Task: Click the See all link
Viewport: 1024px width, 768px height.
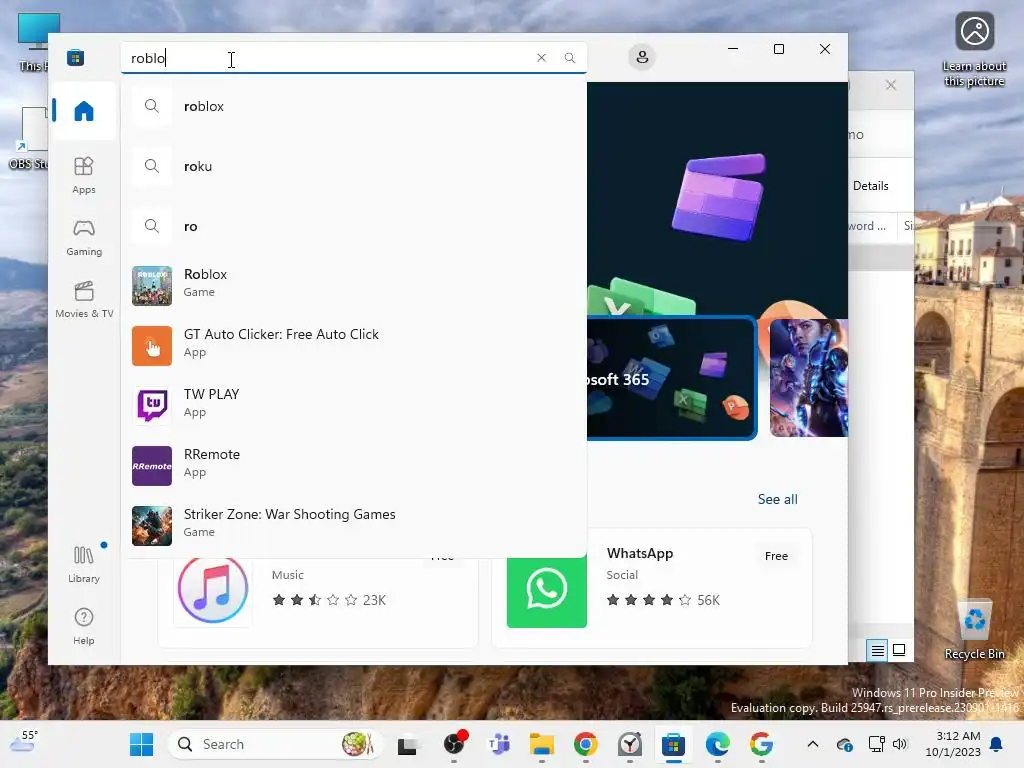Action: pyautogui.click(x=777, y=499)
